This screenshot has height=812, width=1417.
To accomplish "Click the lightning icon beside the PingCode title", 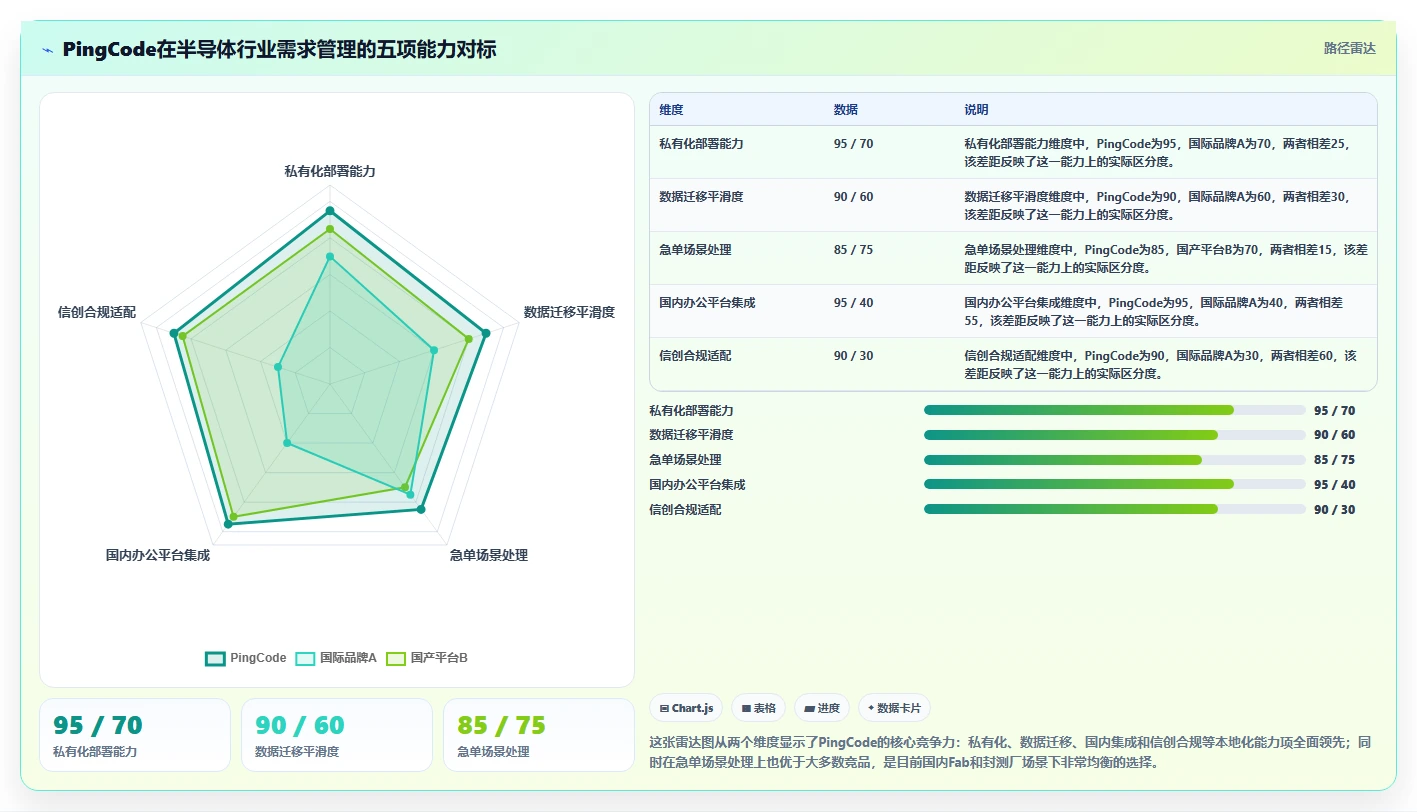I will (x=47, y=49).
